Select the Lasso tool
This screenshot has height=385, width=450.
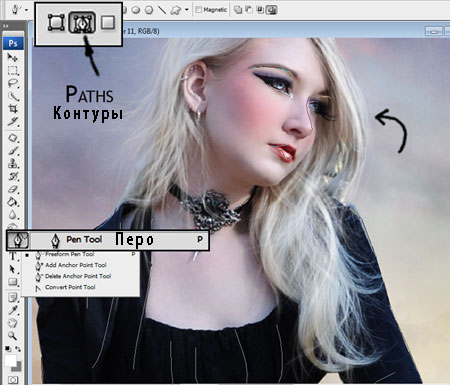[13, 83]
